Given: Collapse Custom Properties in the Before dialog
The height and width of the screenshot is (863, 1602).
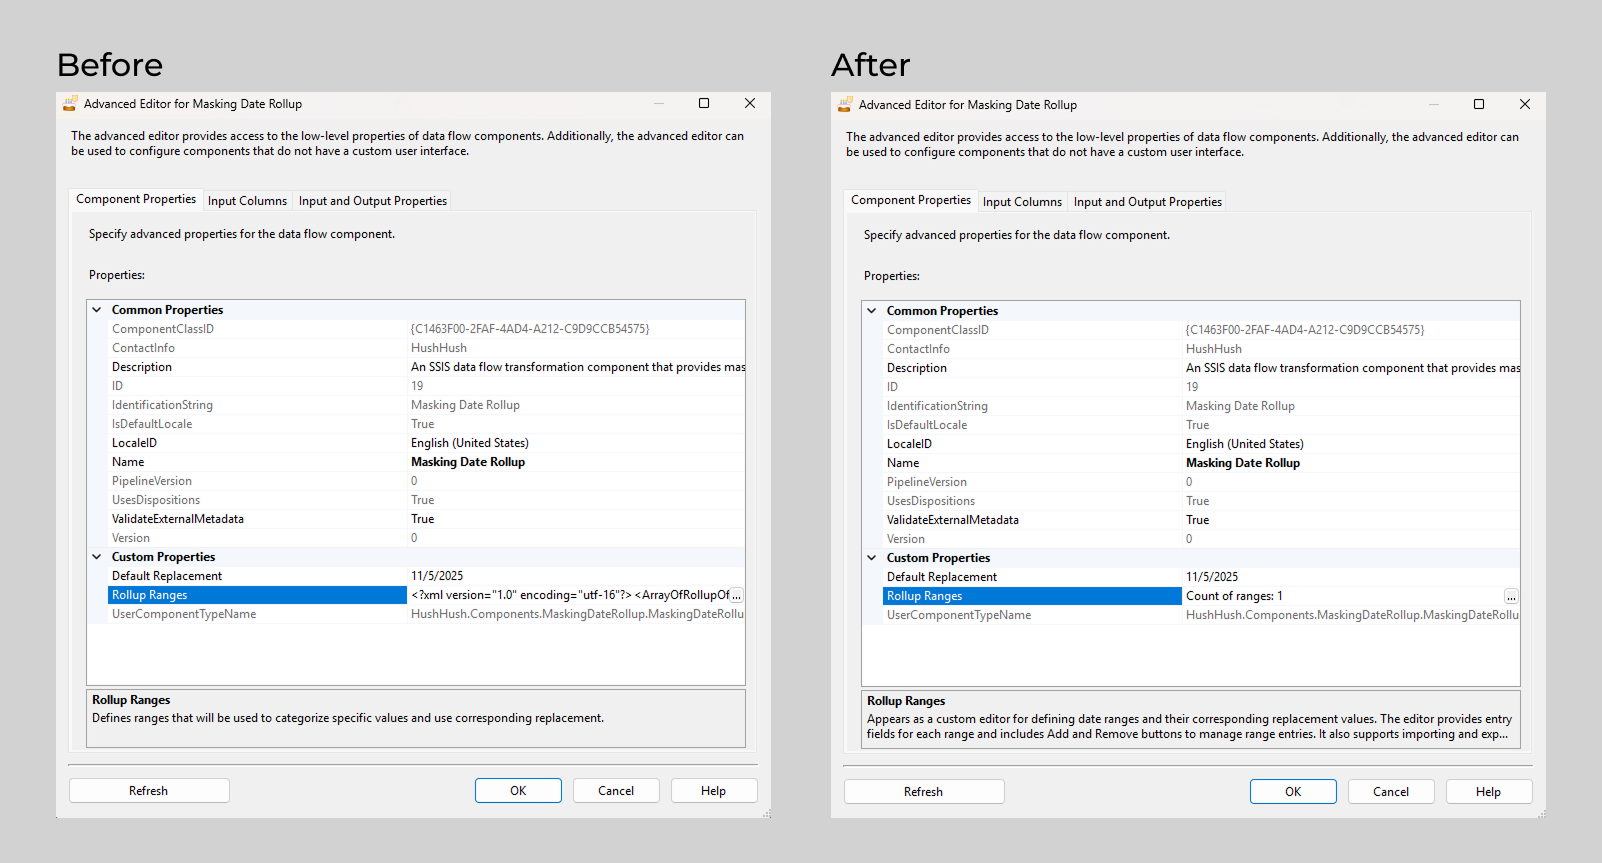Looking at the screenshot, I should pyautogui.click(x=97, y=557).
